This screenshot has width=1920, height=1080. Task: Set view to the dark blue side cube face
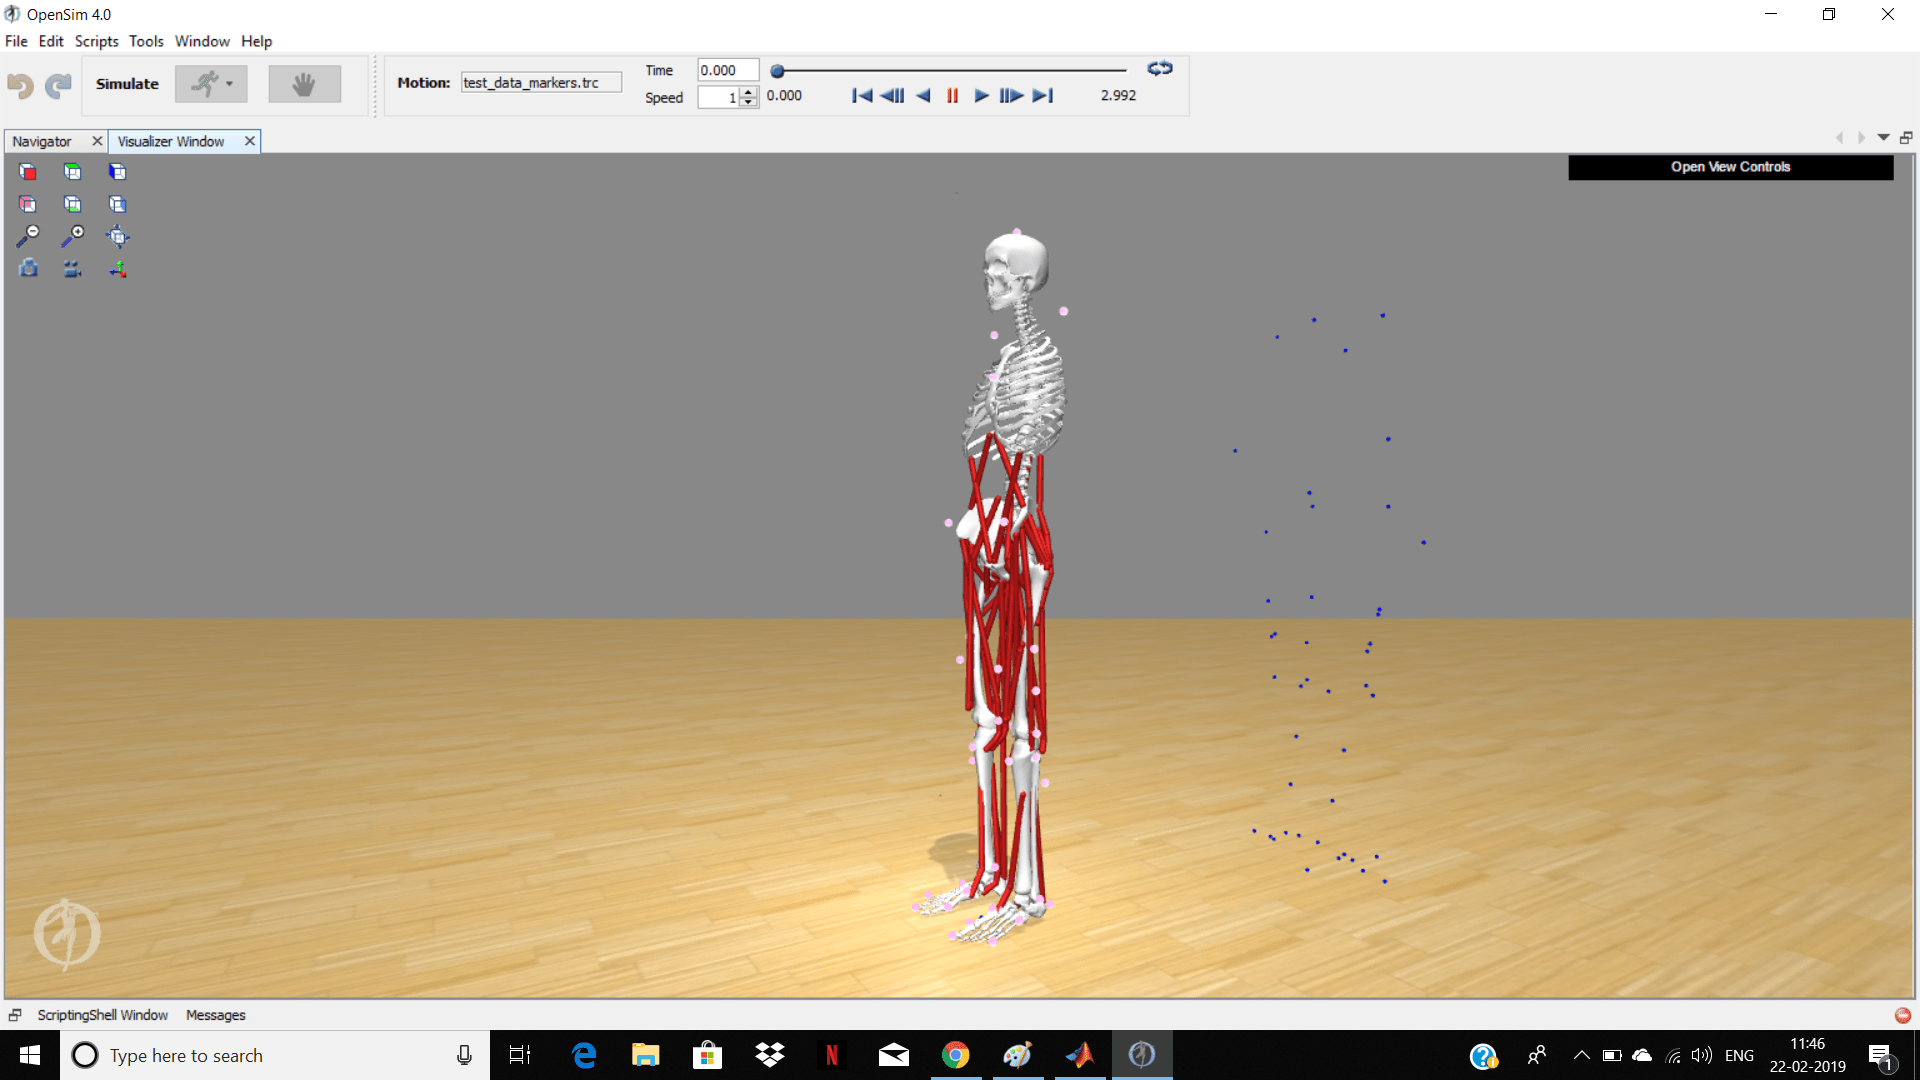pos(117,172)
